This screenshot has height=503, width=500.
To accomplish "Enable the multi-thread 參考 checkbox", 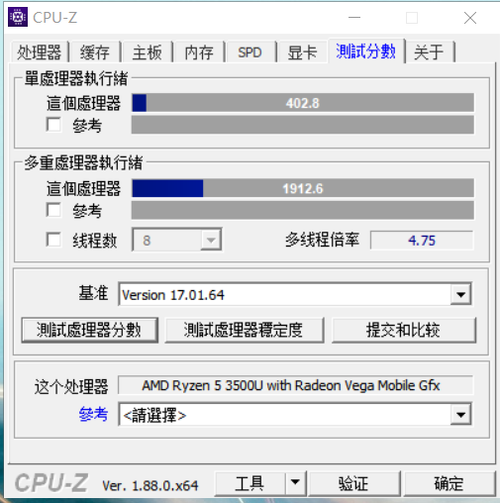I will (x=54, y=210).
